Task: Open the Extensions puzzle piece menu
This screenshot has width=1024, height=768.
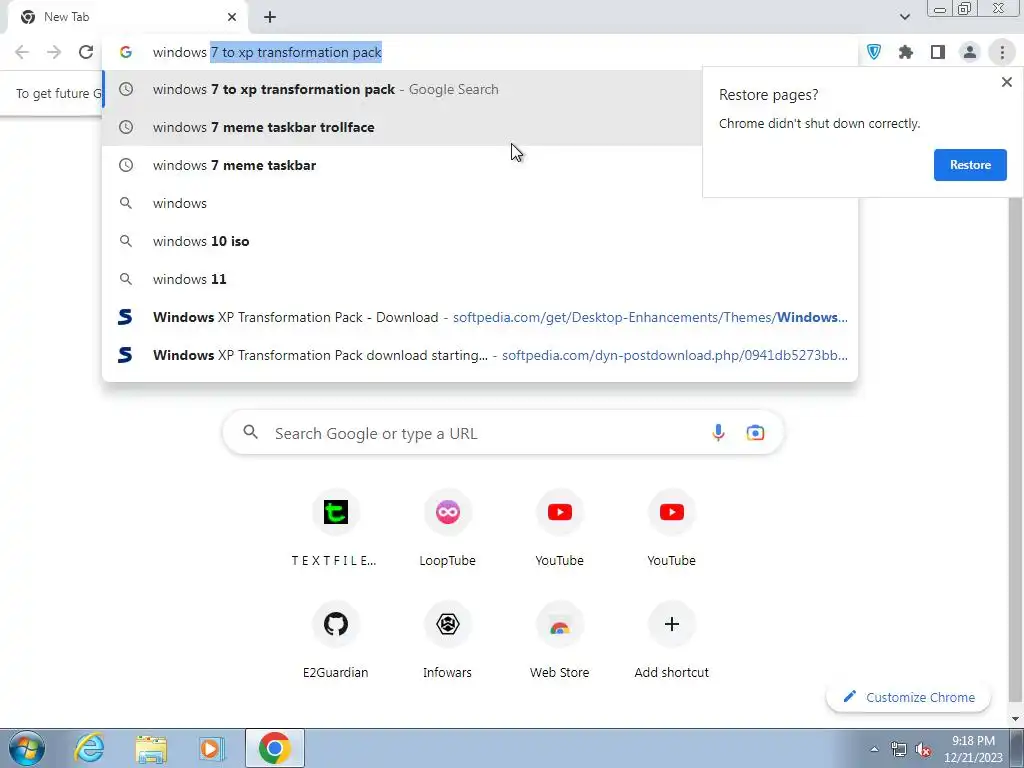Action: (x=906, y=52)
